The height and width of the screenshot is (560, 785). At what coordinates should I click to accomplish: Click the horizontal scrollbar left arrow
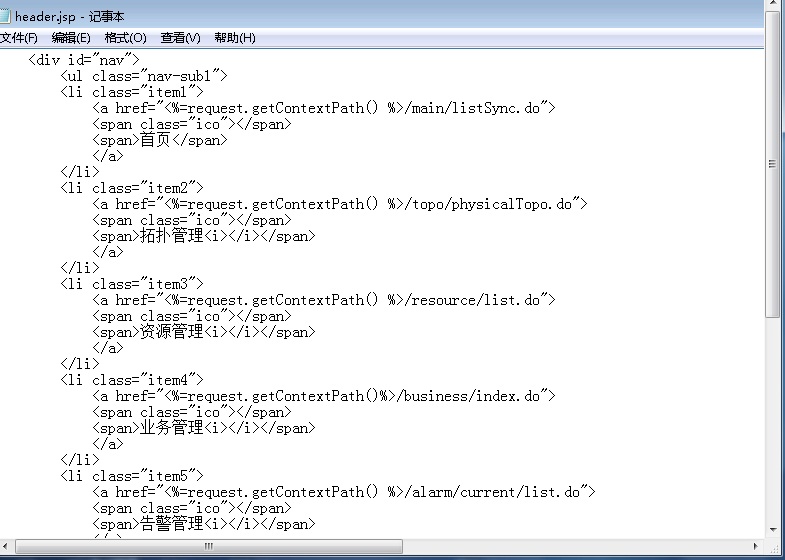[x=8, y=547]
